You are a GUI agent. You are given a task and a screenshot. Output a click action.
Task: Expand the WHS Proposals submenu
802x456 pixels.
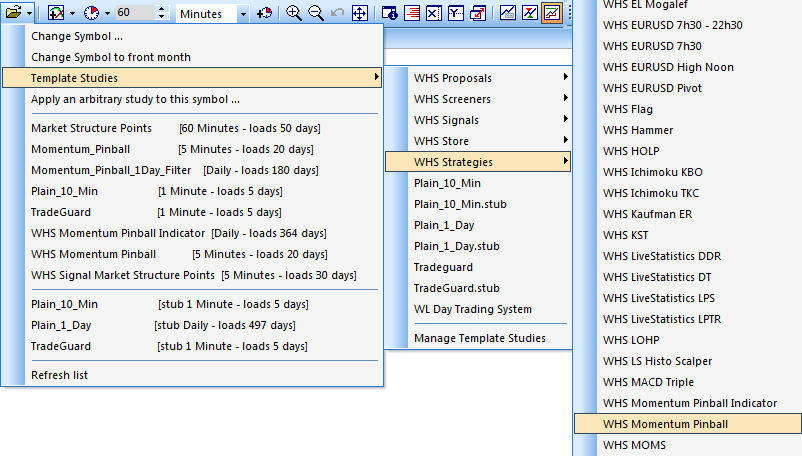point(478,78)
